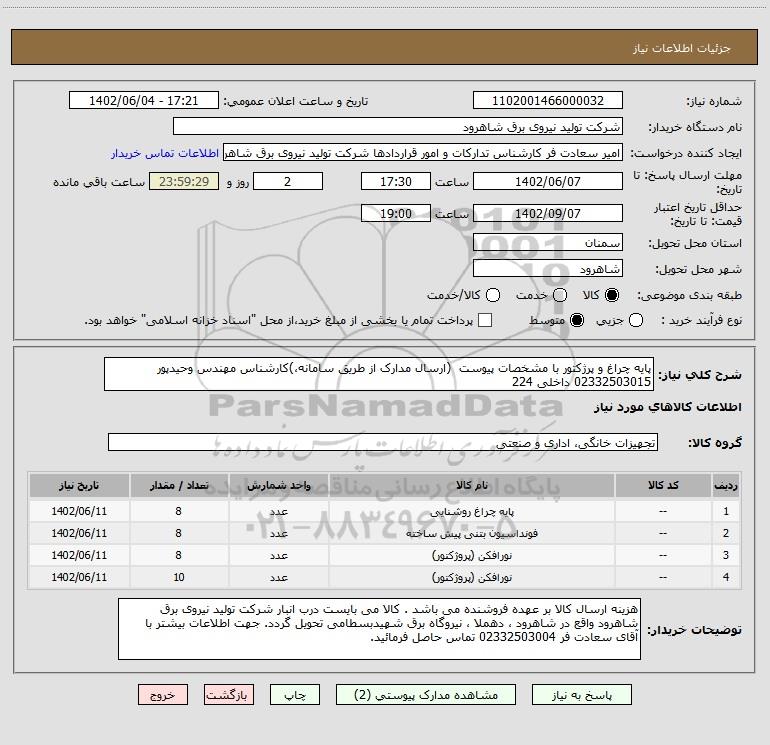Click quantity 10 in row 4
The image size is (770, 745).
[x=179, y=578]
